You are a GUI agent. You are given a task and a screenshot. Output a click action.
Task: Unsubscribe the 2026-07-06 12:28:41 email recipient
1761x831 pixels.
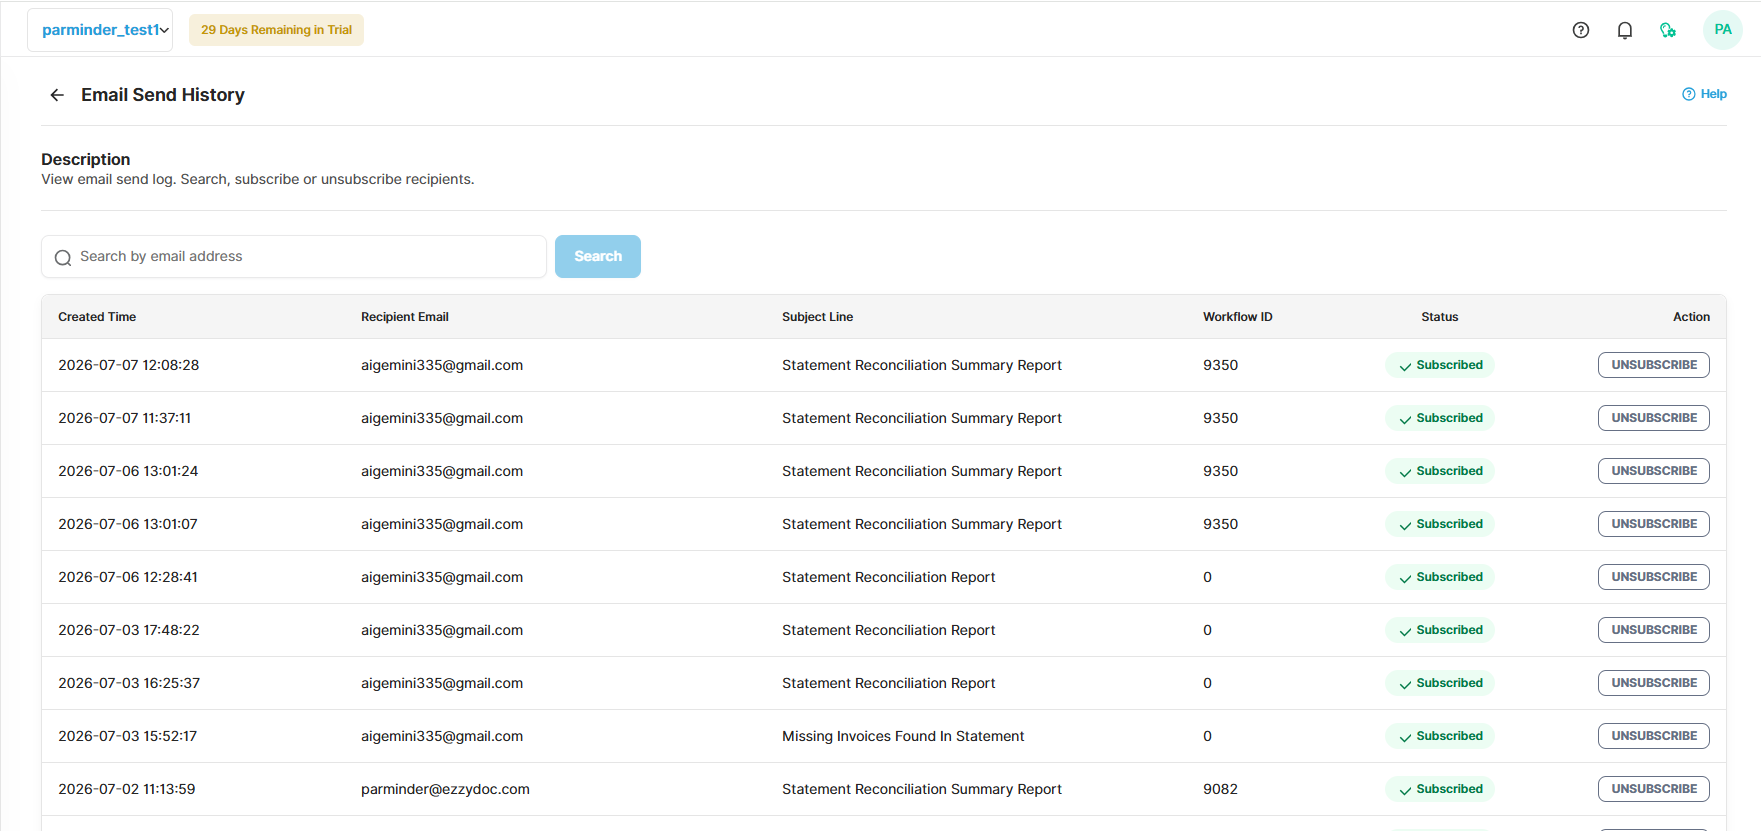(1654, 577)
